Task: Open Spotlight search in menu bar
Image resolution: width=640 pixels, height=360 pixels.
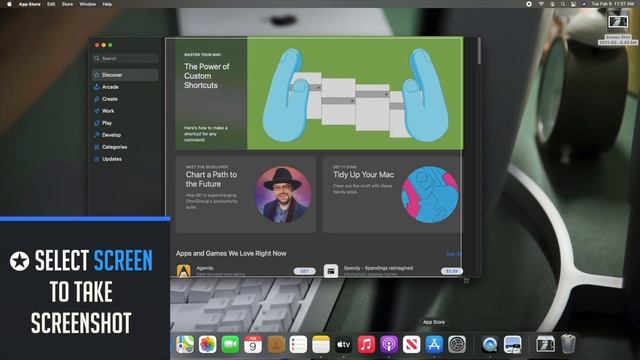Action: (x=563, y=4)
